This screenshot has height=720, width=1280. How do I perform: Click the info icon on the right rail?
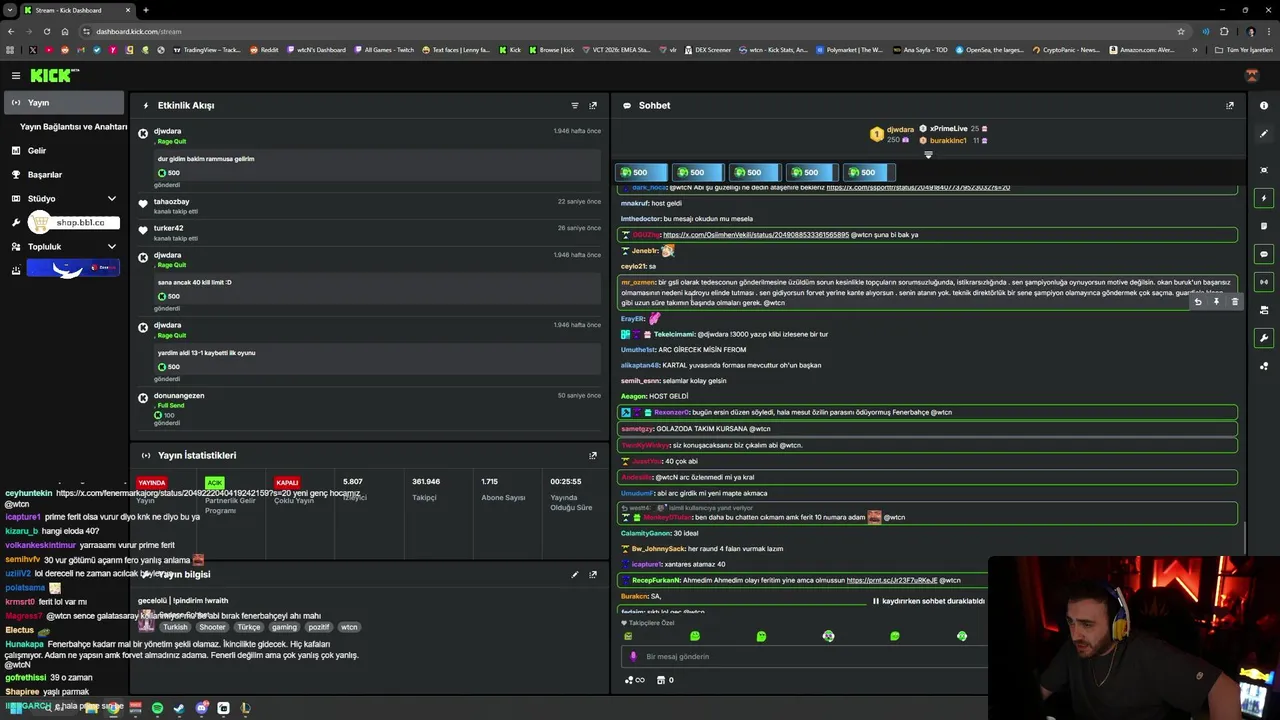pos(1264,105)
